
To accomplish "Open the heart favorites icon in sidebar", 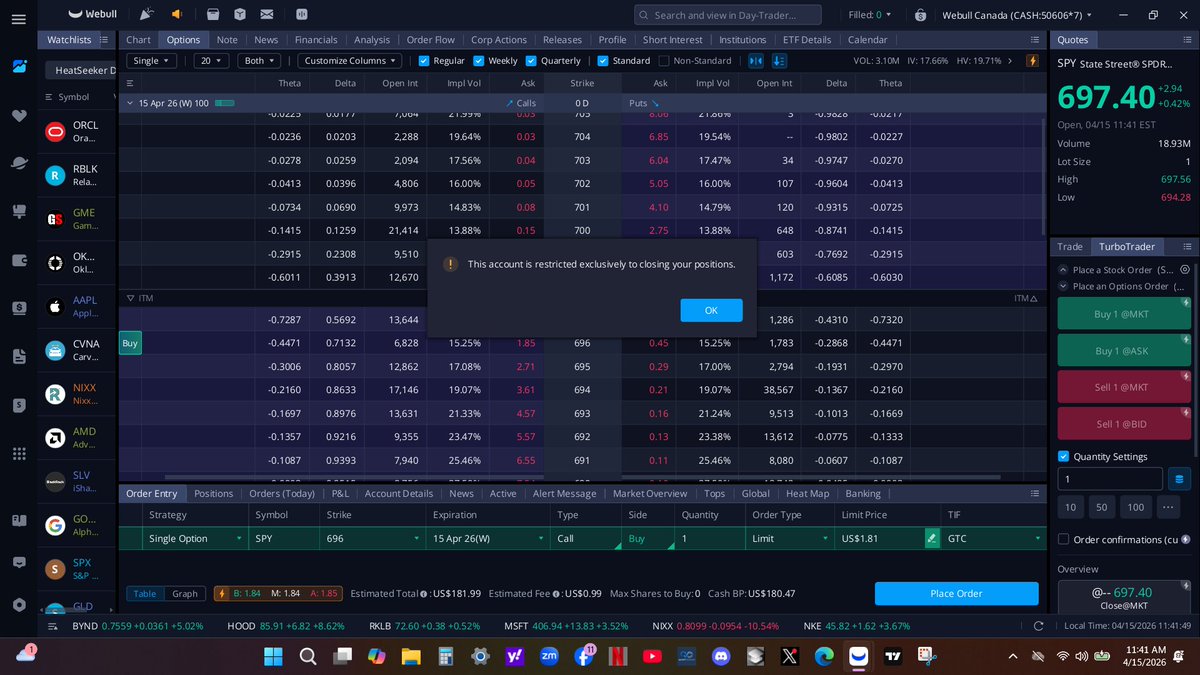I will pyautogui.click(x=19, y=115).
